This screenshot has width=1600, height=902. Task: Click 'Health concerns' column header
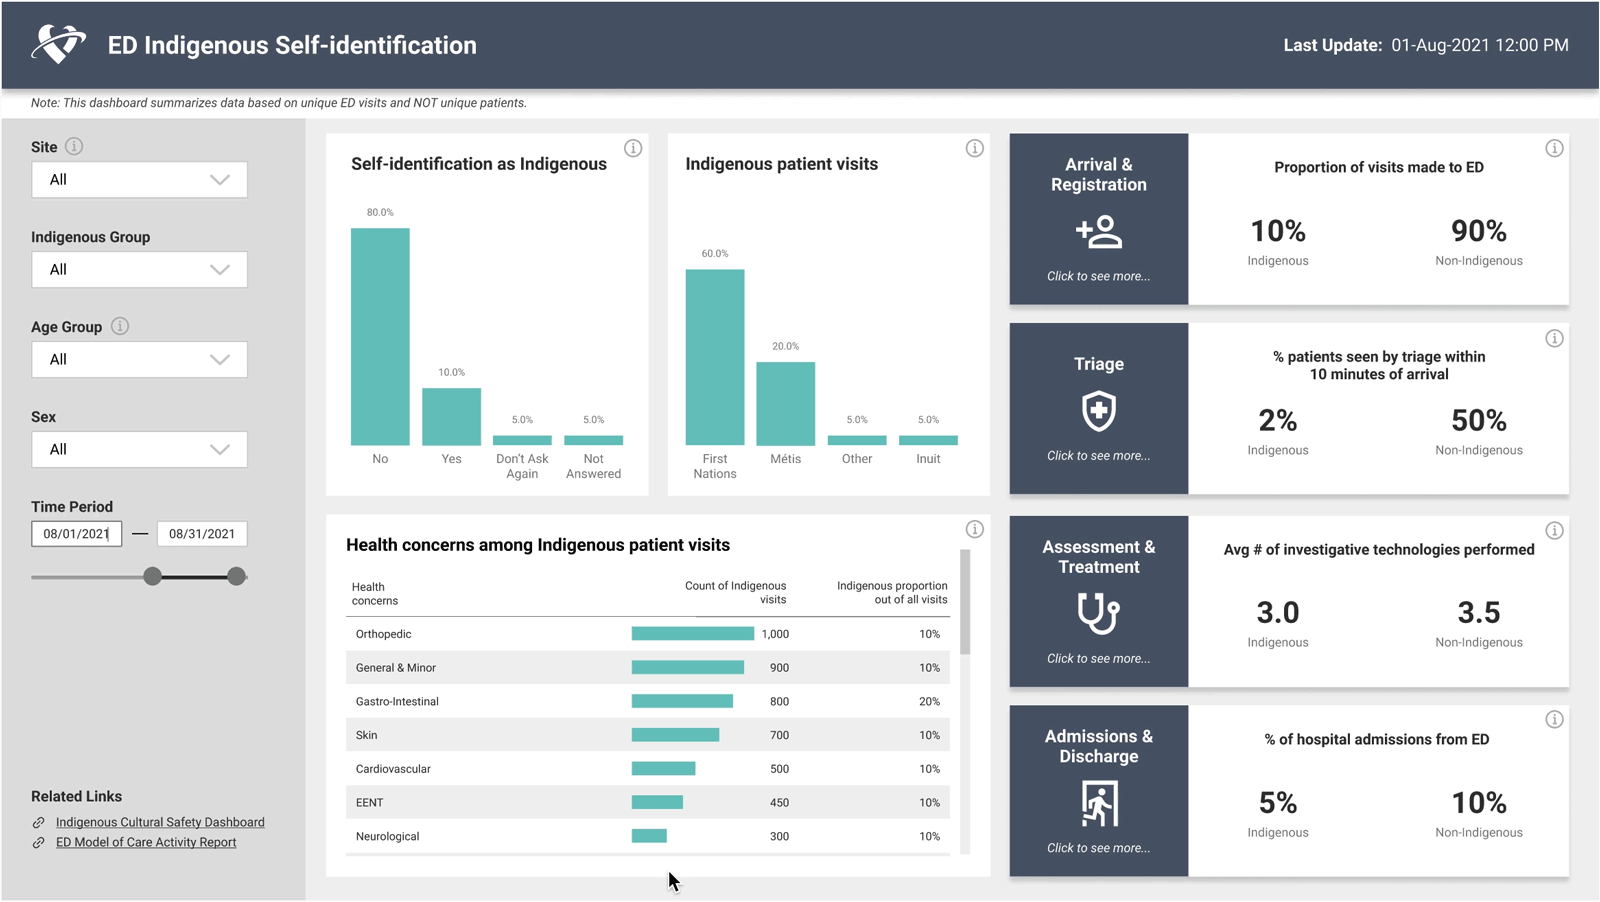[375, 594]
